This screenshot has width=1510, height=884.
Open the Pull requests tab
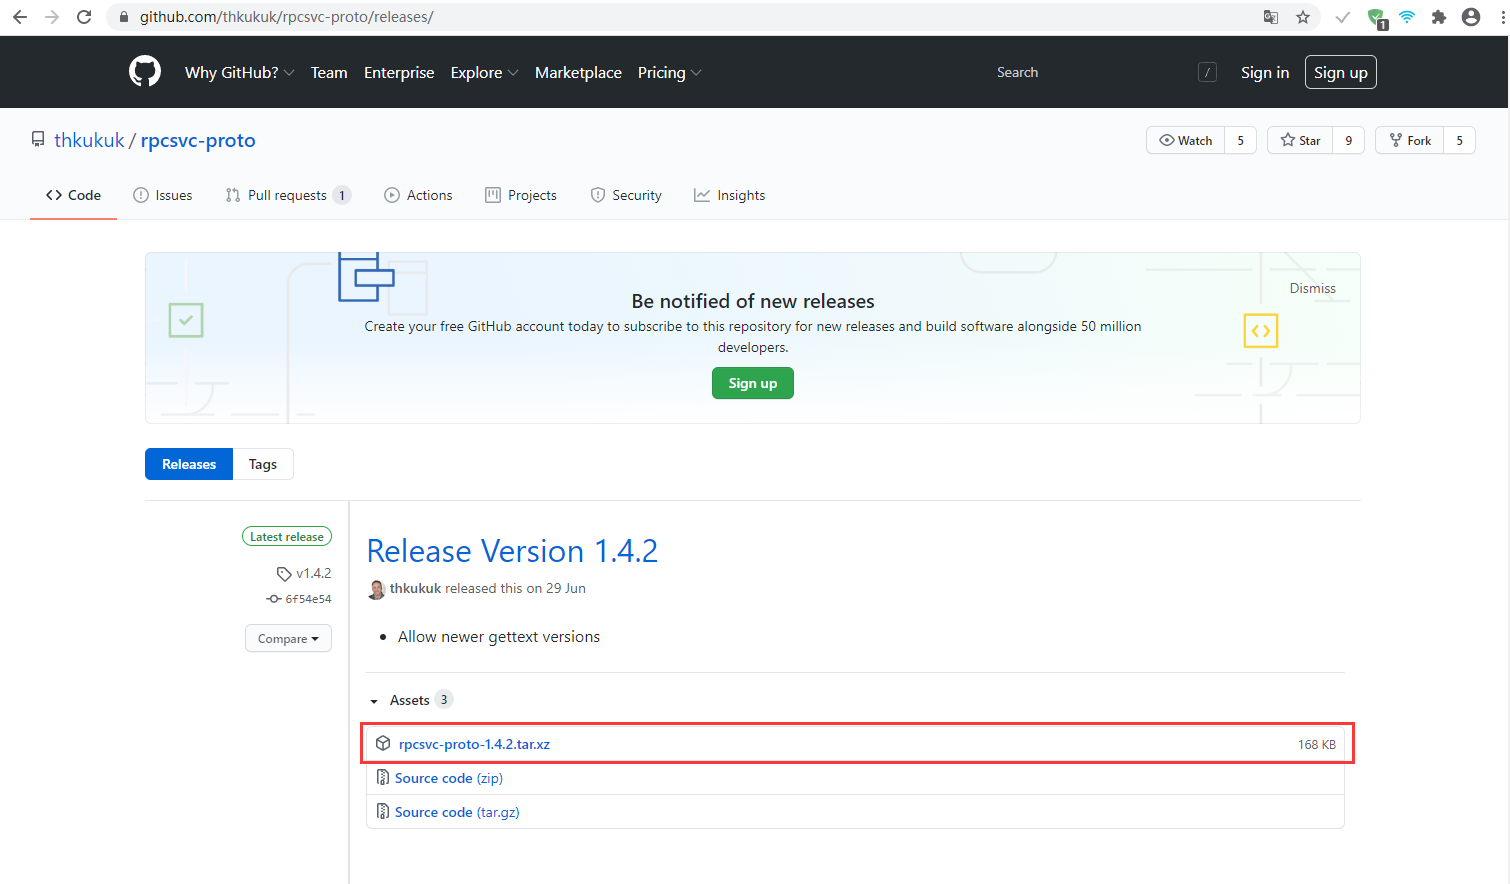click(286, 195)
